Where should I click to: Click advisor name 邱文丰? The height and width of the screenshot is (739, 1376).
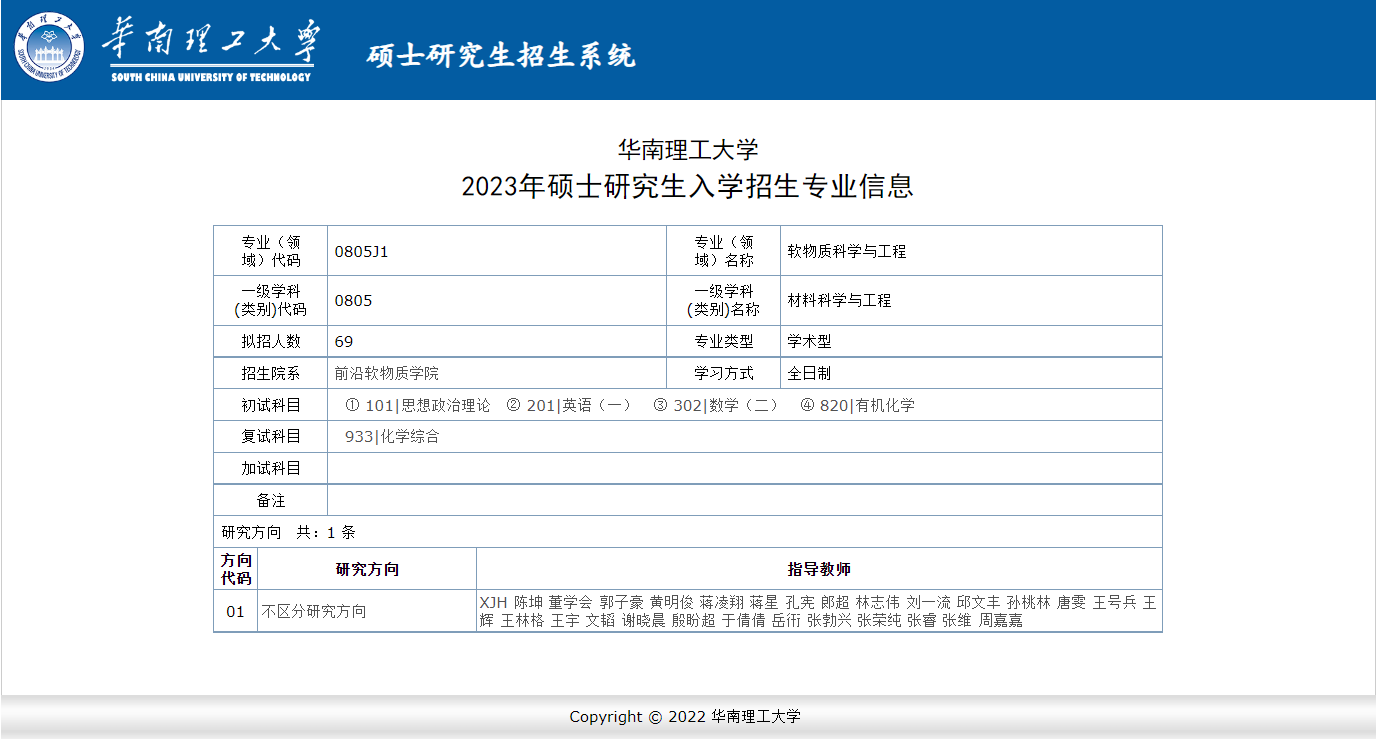pyautogui.click(x=979, y=602)
